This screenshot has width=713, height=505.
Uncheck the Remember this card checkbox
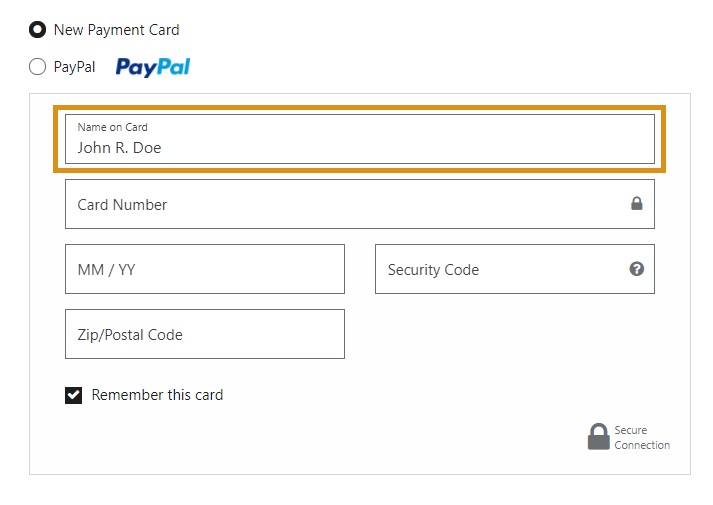(x=74, y=395)
